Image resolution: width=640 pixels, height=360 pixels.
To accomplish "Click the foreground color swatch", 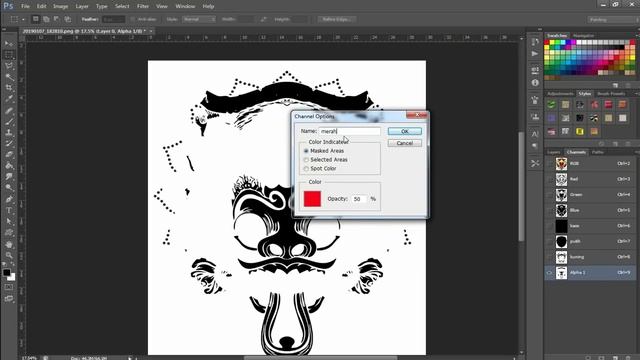I will (x=7, y=272).
